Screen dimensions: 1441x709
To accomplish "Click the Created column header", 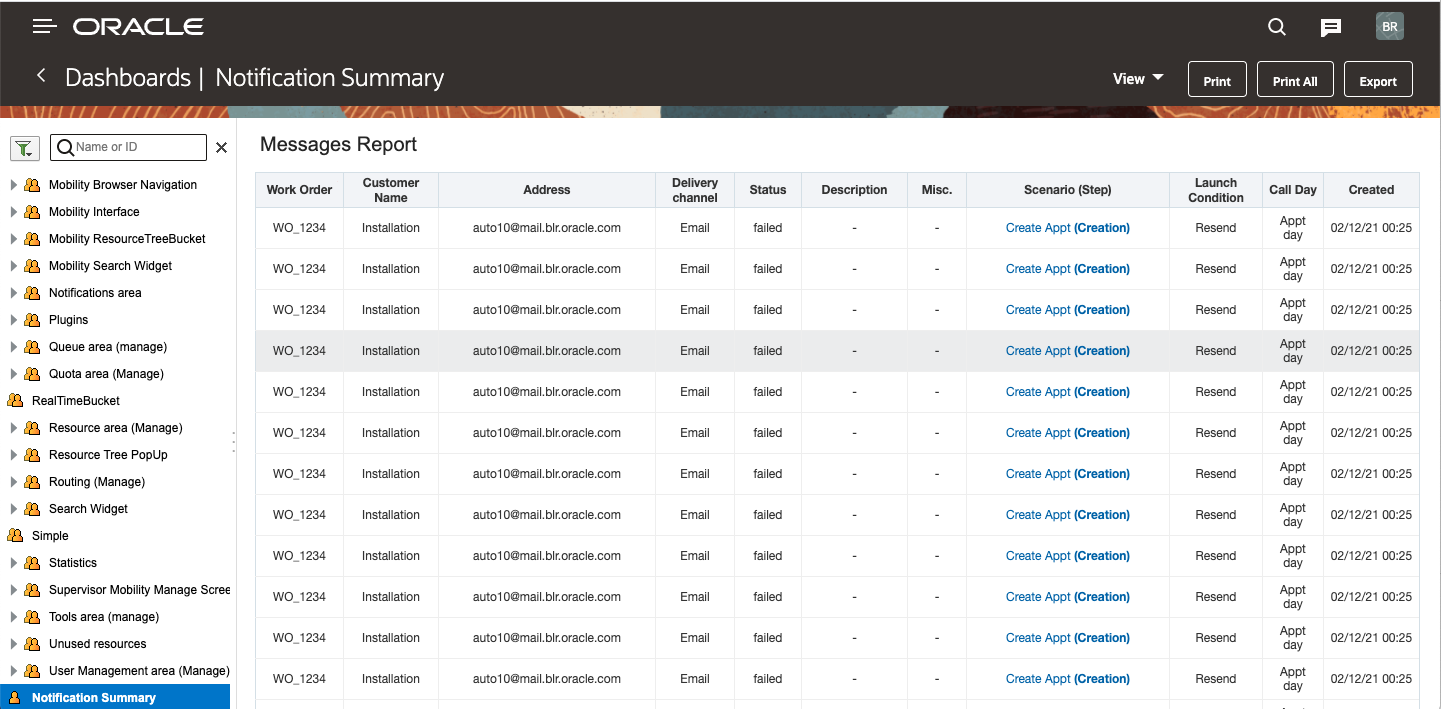I will click(x=1370, y=190).
